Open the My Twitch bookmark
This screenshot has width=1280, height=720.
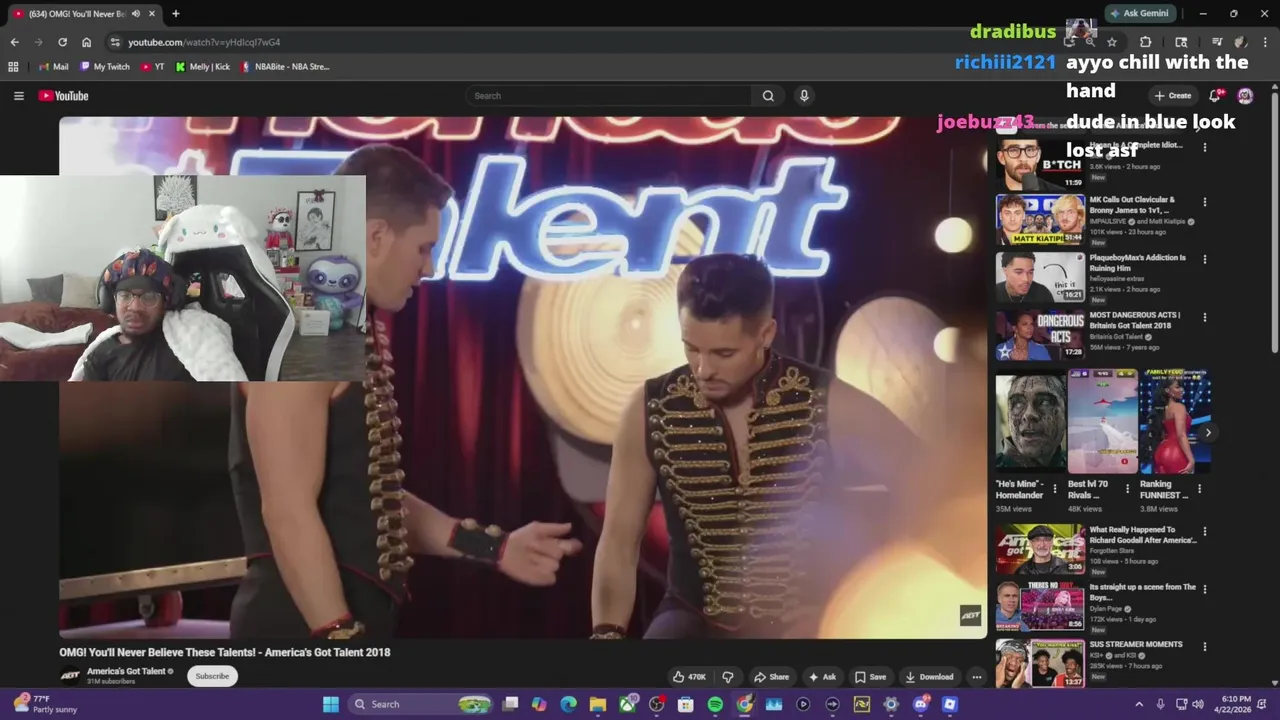tap(105, 67)
